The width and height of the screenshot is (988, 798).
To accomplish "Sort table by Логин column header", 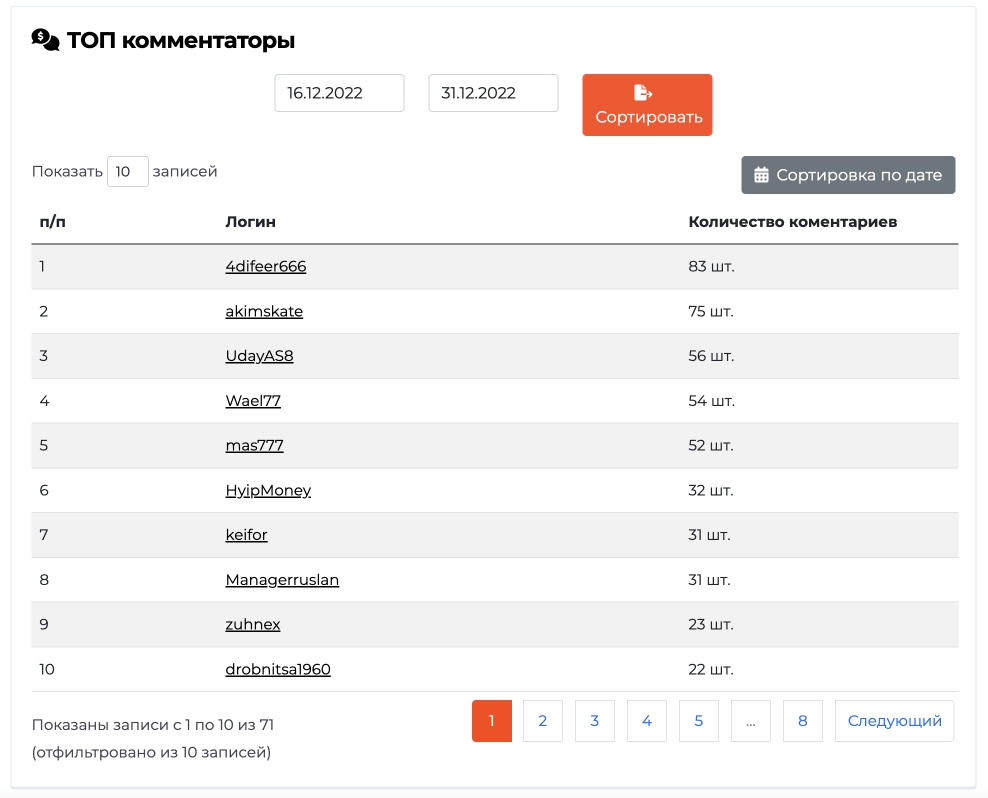I will (250, 222).
